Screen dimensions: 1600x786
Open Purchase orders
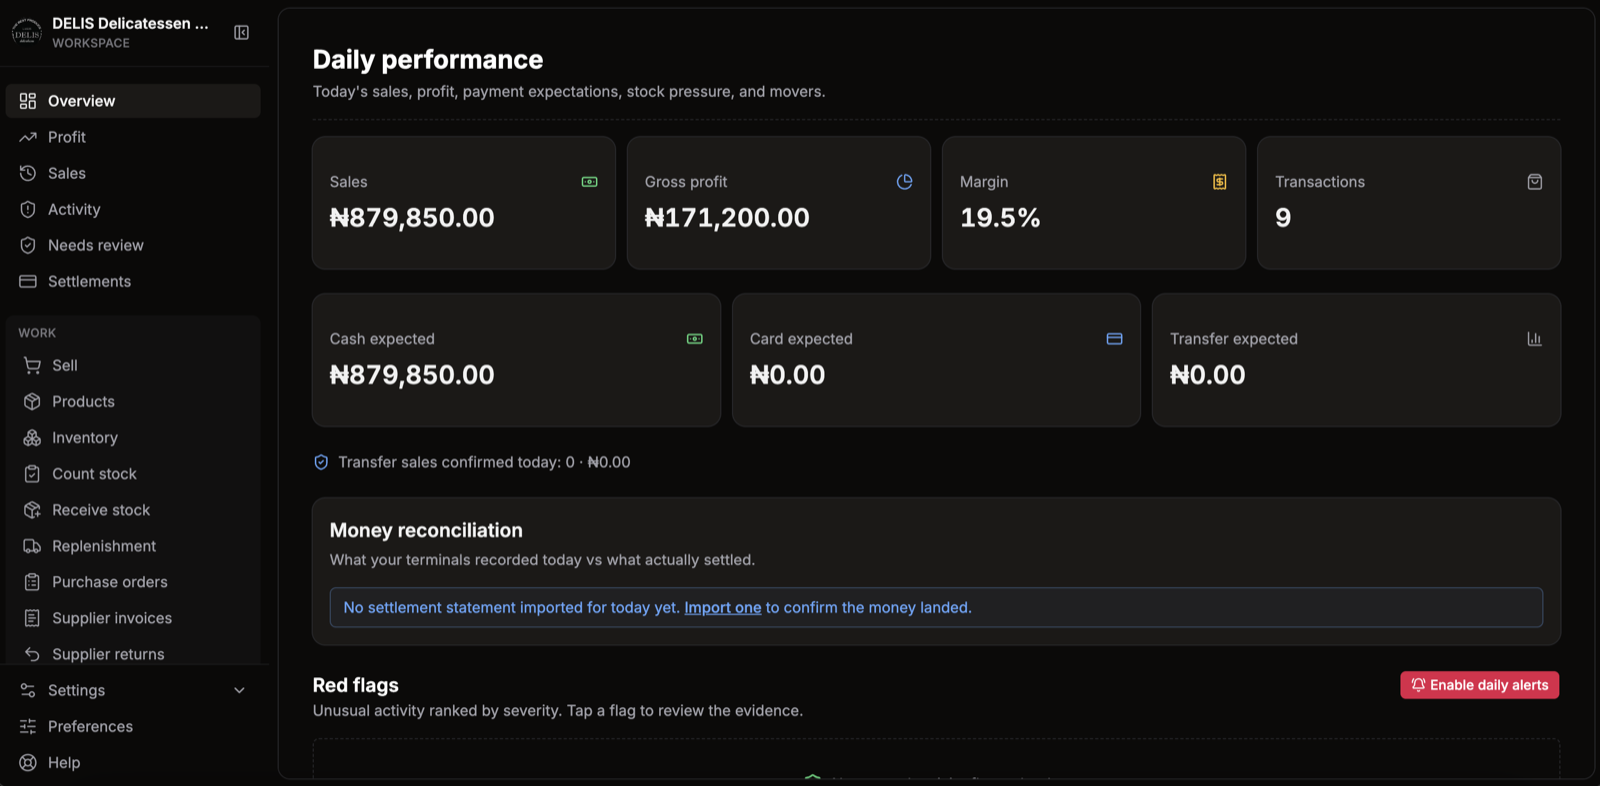tap(133, 581)
